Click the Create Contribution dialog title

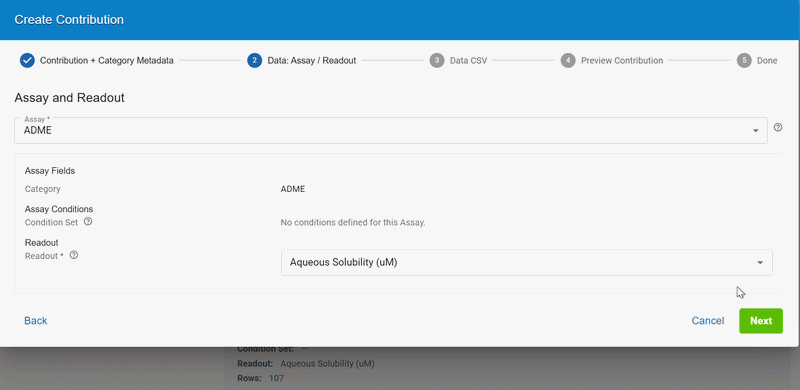click(69, 20)
